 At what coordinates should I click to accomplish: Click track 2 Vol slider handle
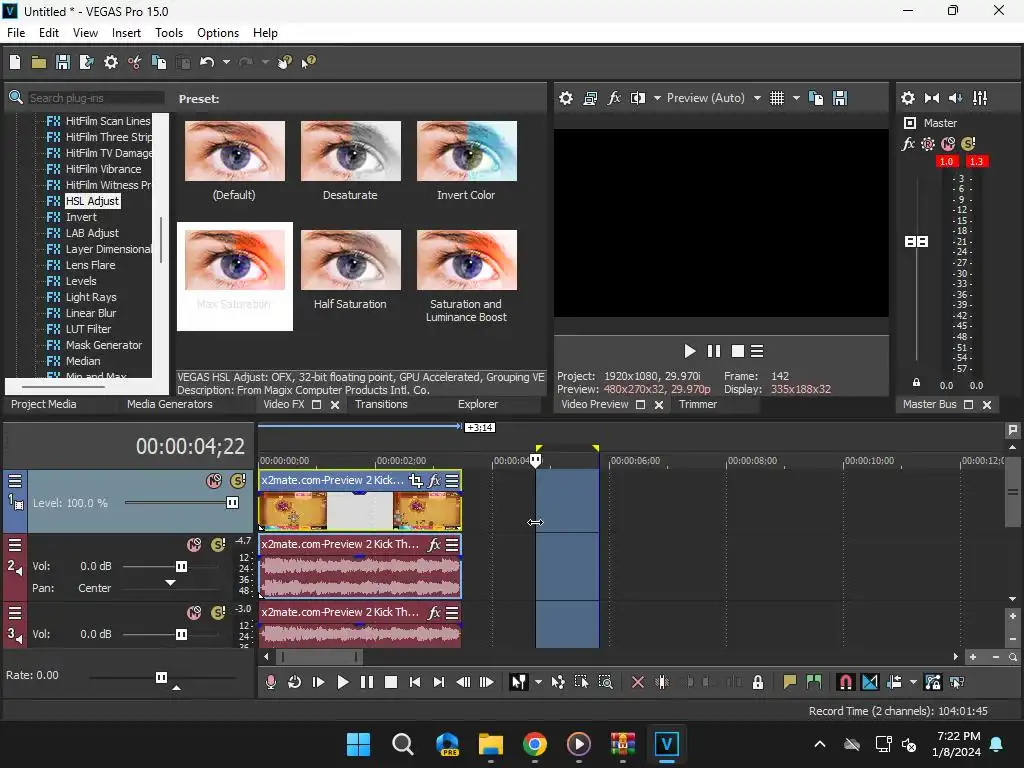coord(182,566)
